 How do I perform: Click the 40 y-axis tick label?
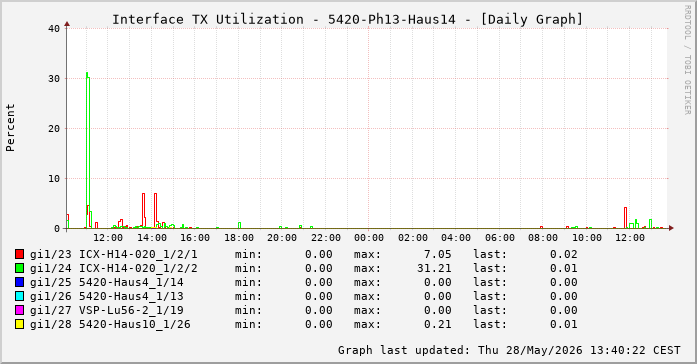click(54, 28)
